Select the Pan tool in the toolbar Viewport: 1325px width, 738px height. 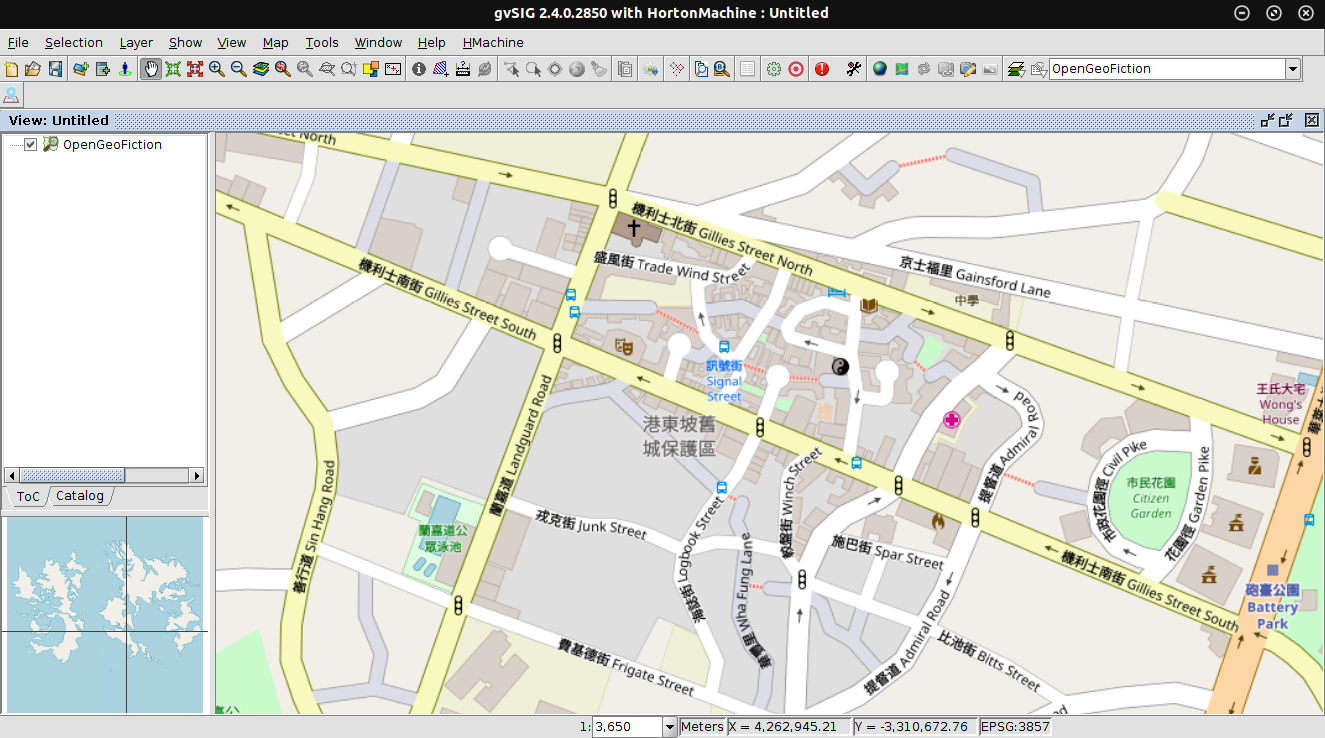click(x=151, y=69)
